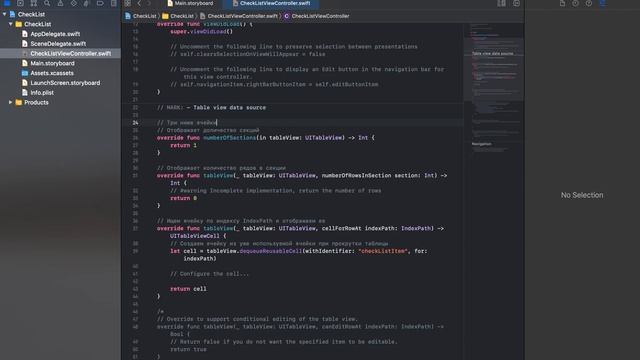Image resolution: width=640 pixels, height=360 pixels.
Task: Click the cellForRowAt parameter label
Action: 341,229
